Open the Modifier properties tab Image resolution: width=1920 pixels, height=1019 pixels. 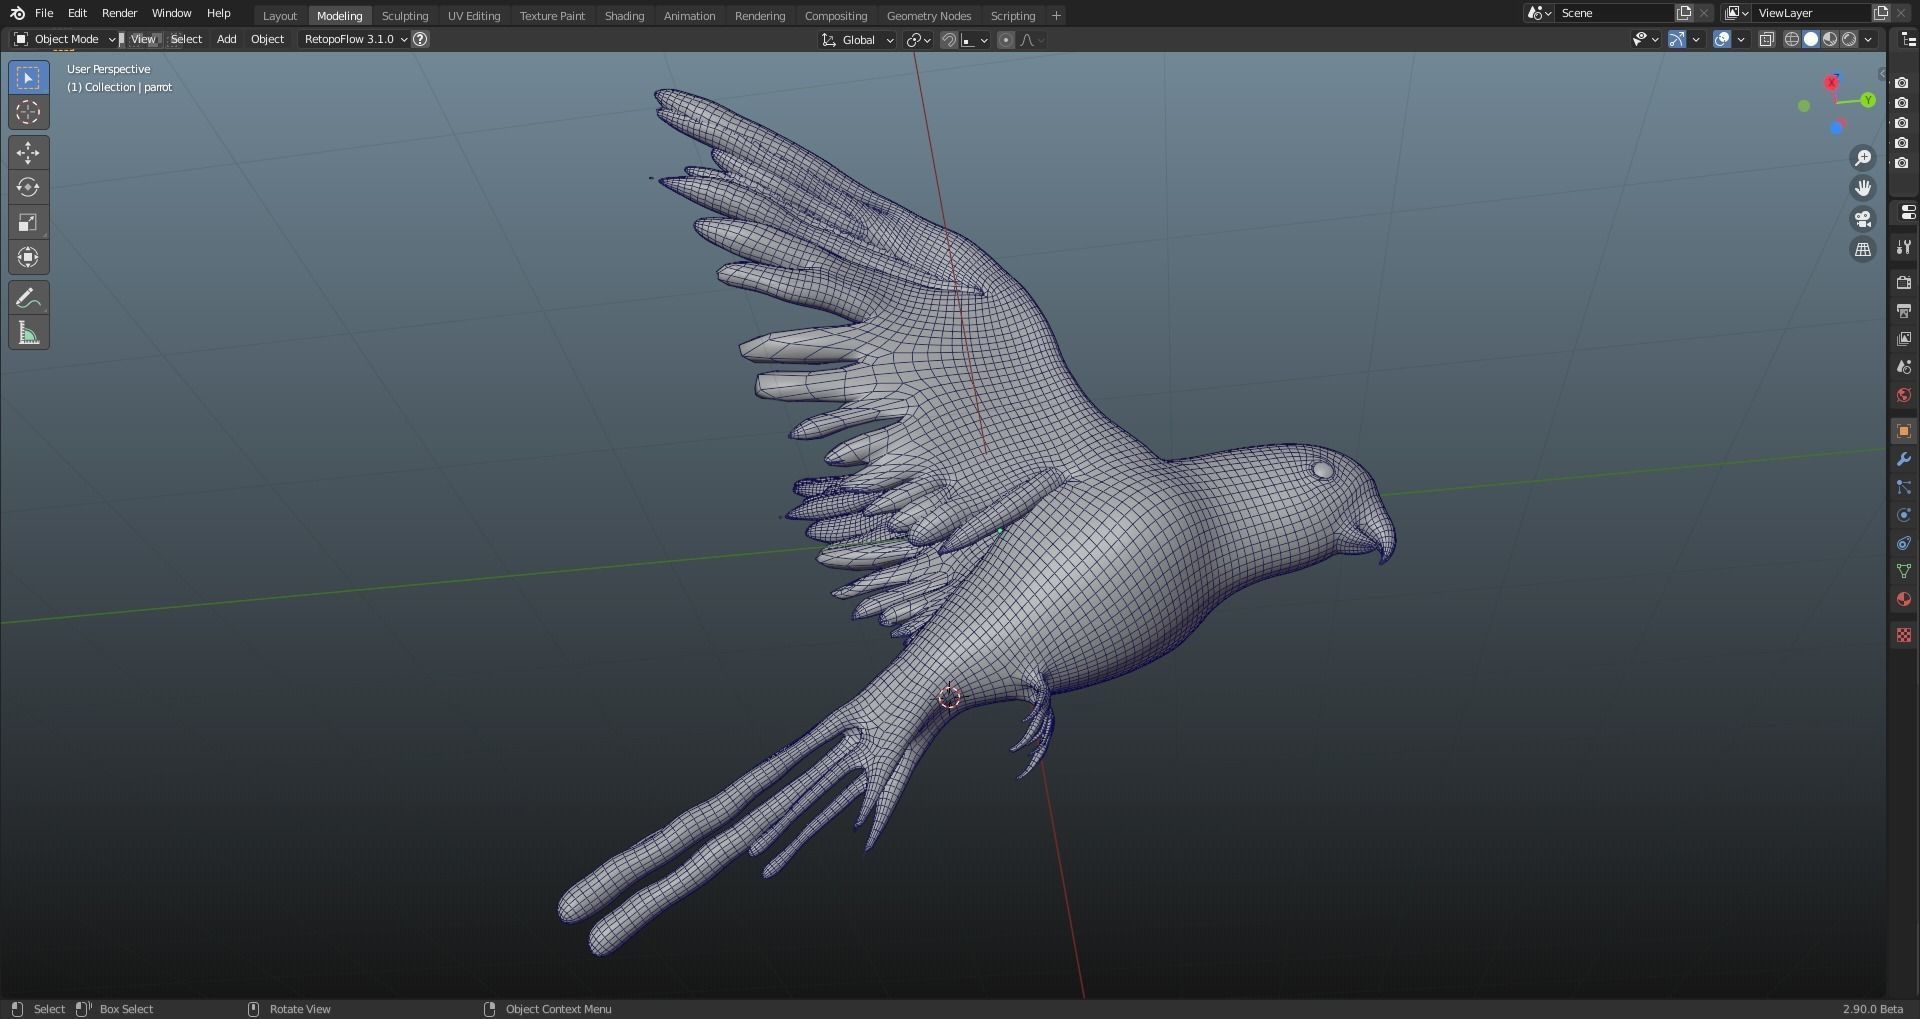point(1904,459)
